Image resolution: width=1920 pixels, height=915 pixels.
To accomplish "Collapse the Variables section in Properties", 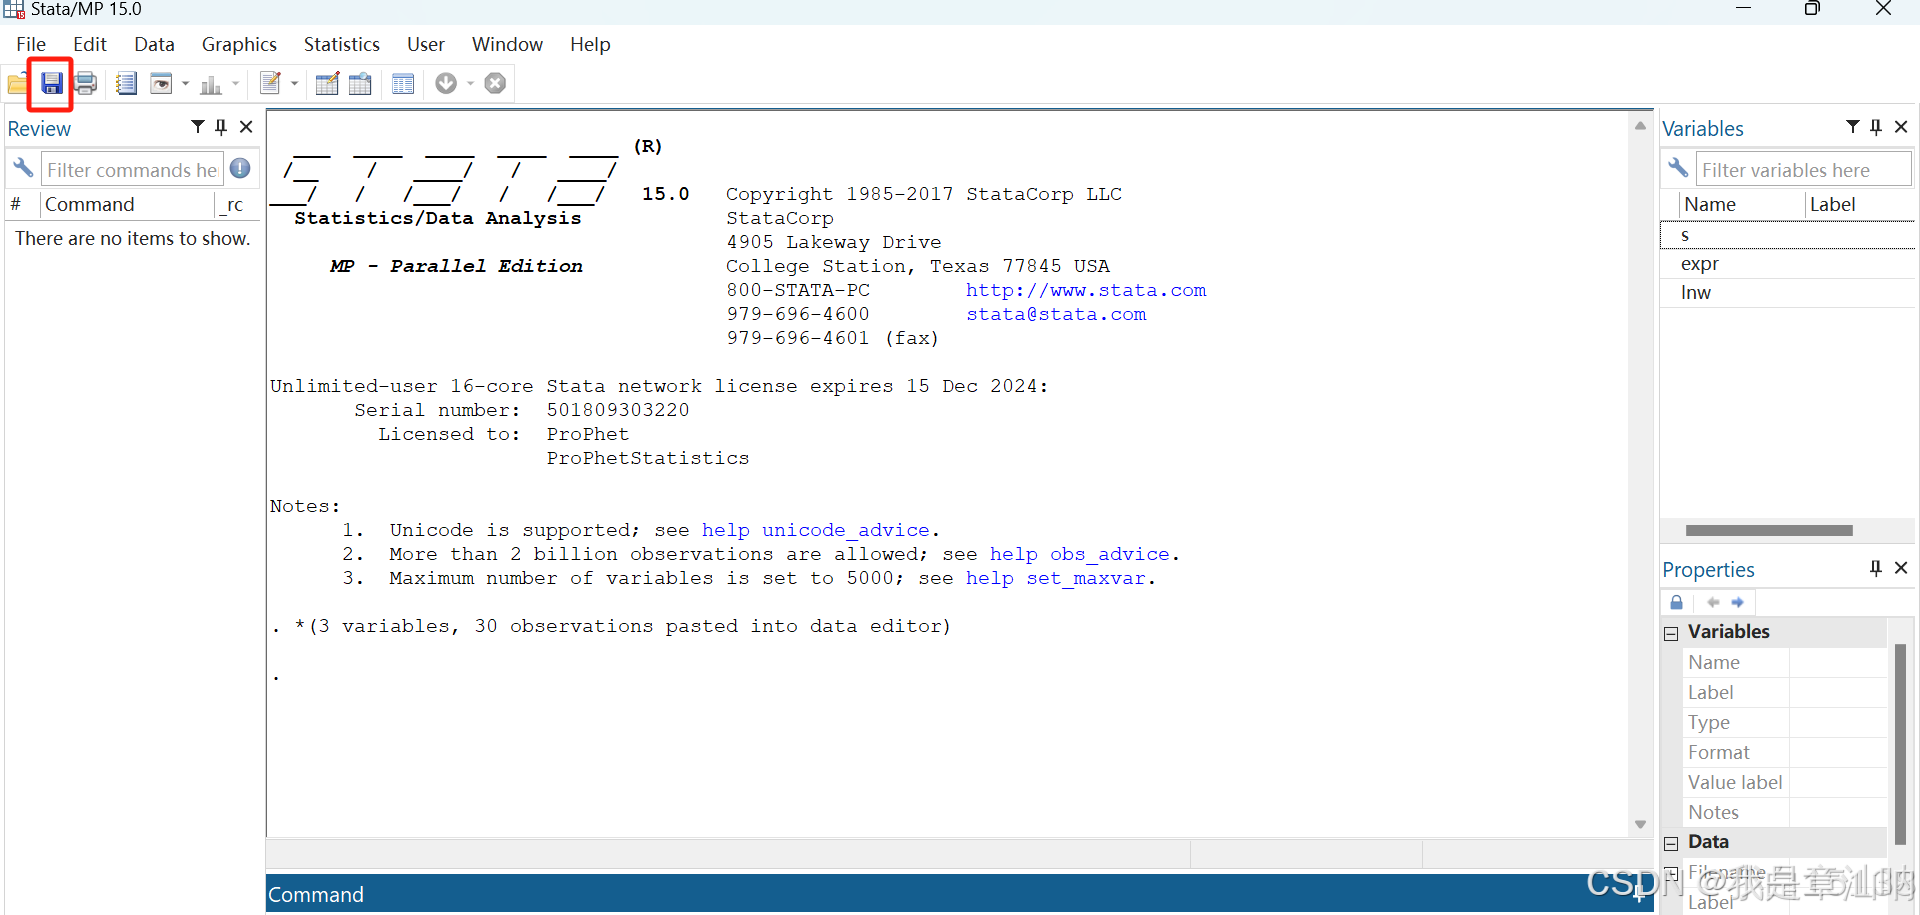I will tap(1671, 633).
